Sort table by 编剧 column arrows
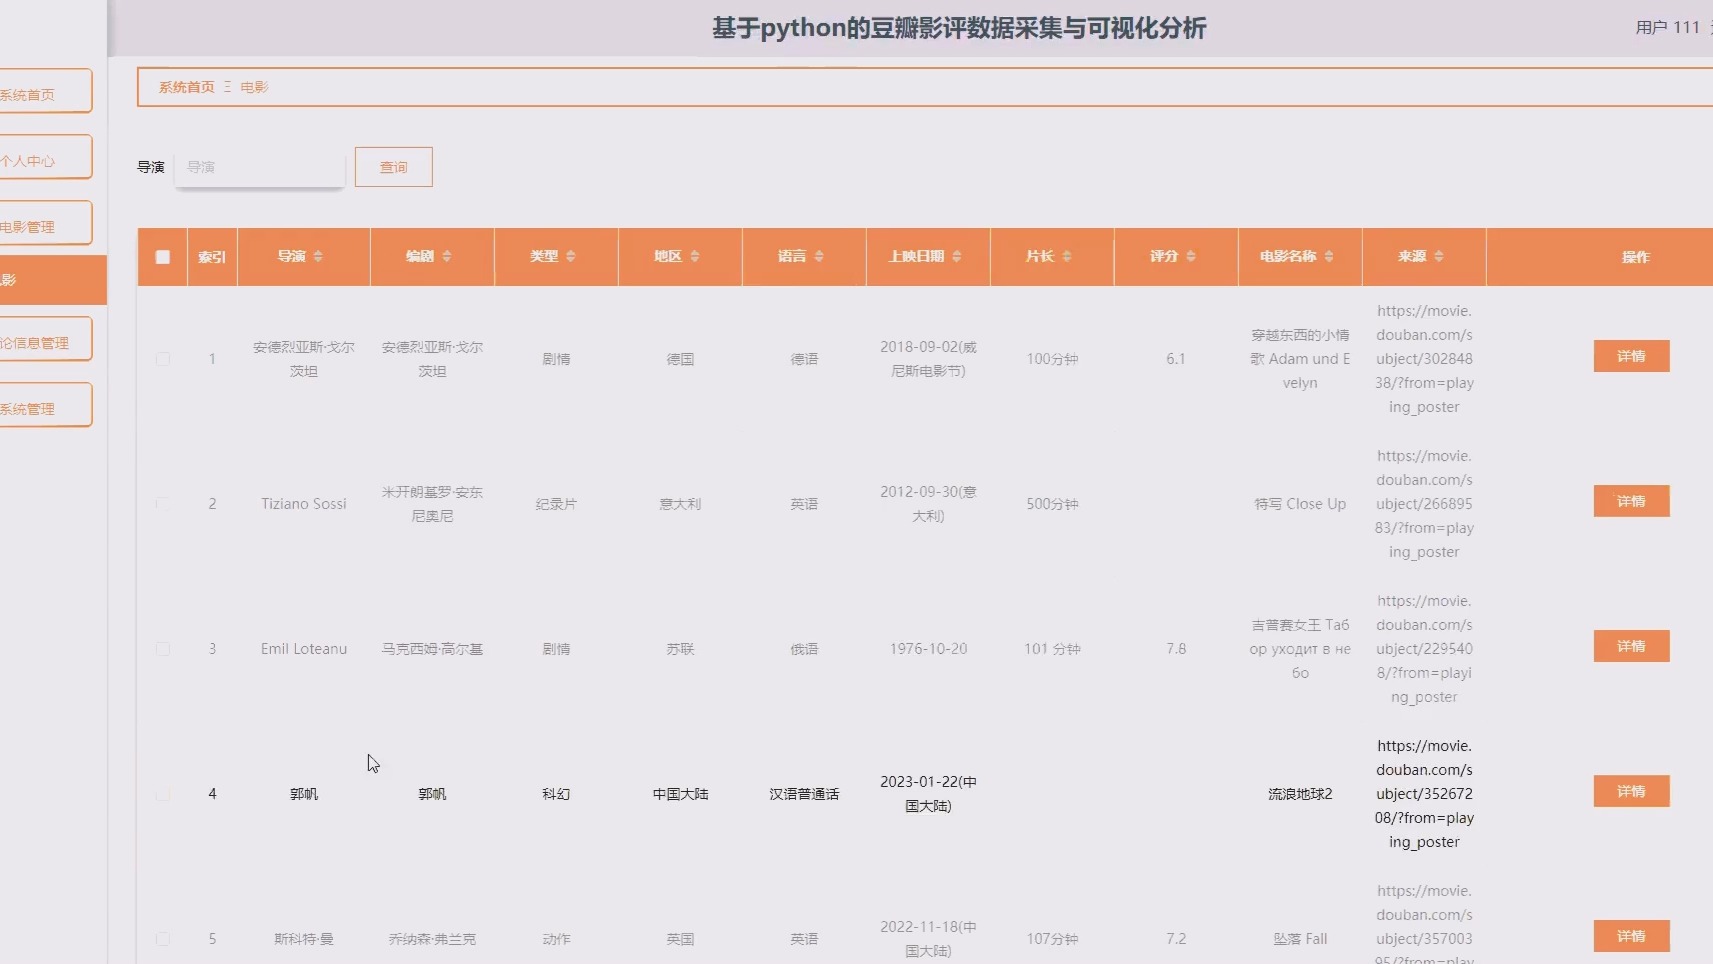The image size is (1713, 964). pyautogui.click(x=447, y=257)
